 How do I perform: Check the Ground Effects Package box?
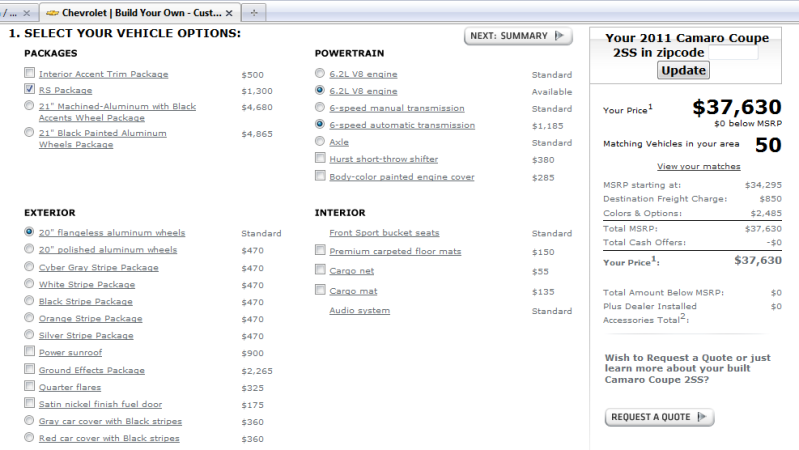30,369
